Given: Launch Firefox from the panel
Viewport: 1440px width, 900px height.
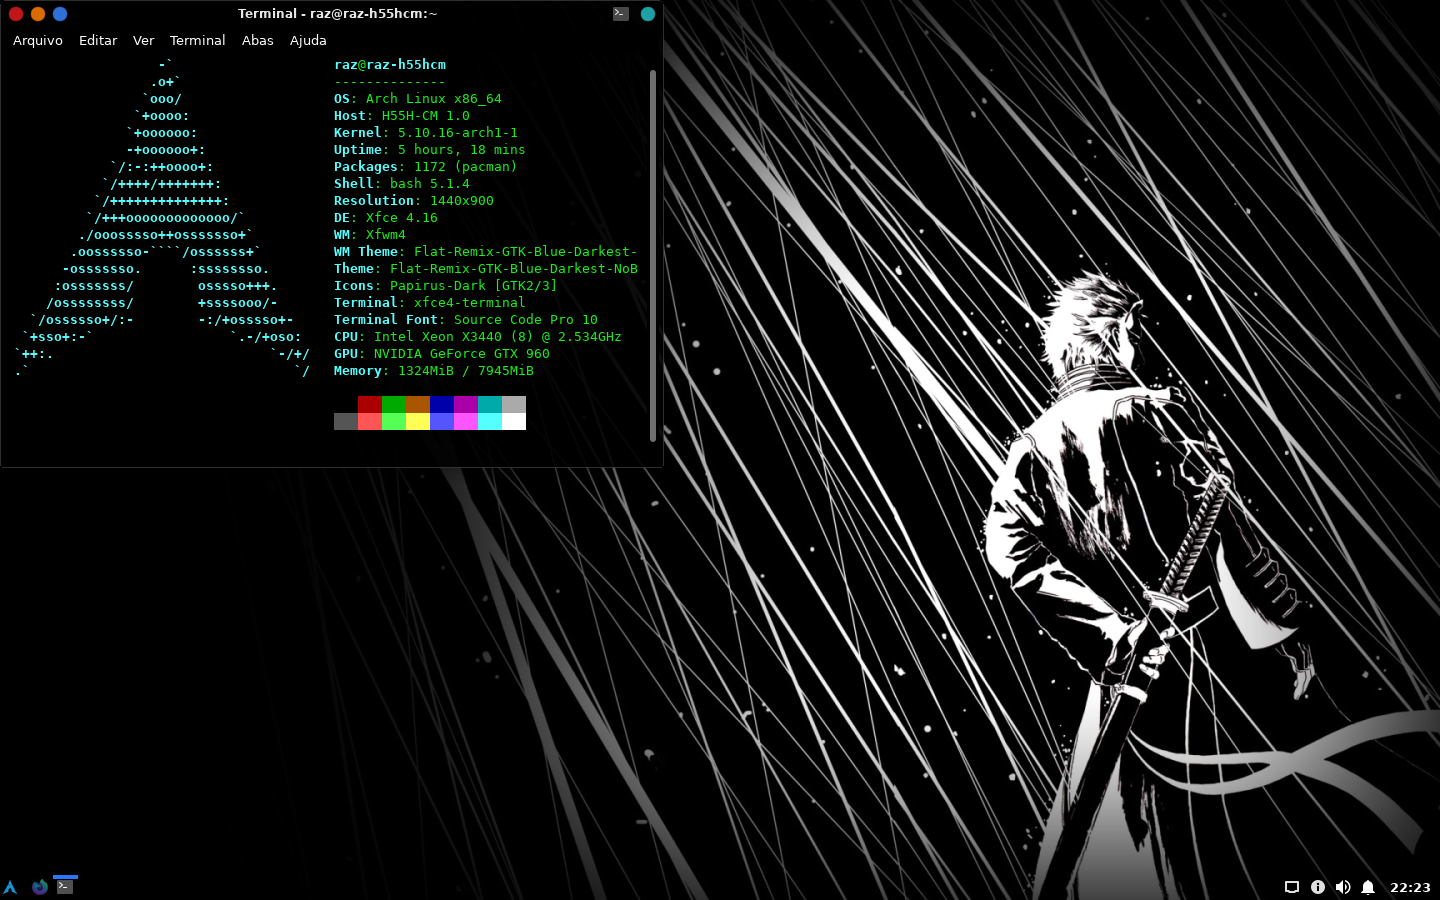Looking at the screenshot, I should click(x=40, y=886).
